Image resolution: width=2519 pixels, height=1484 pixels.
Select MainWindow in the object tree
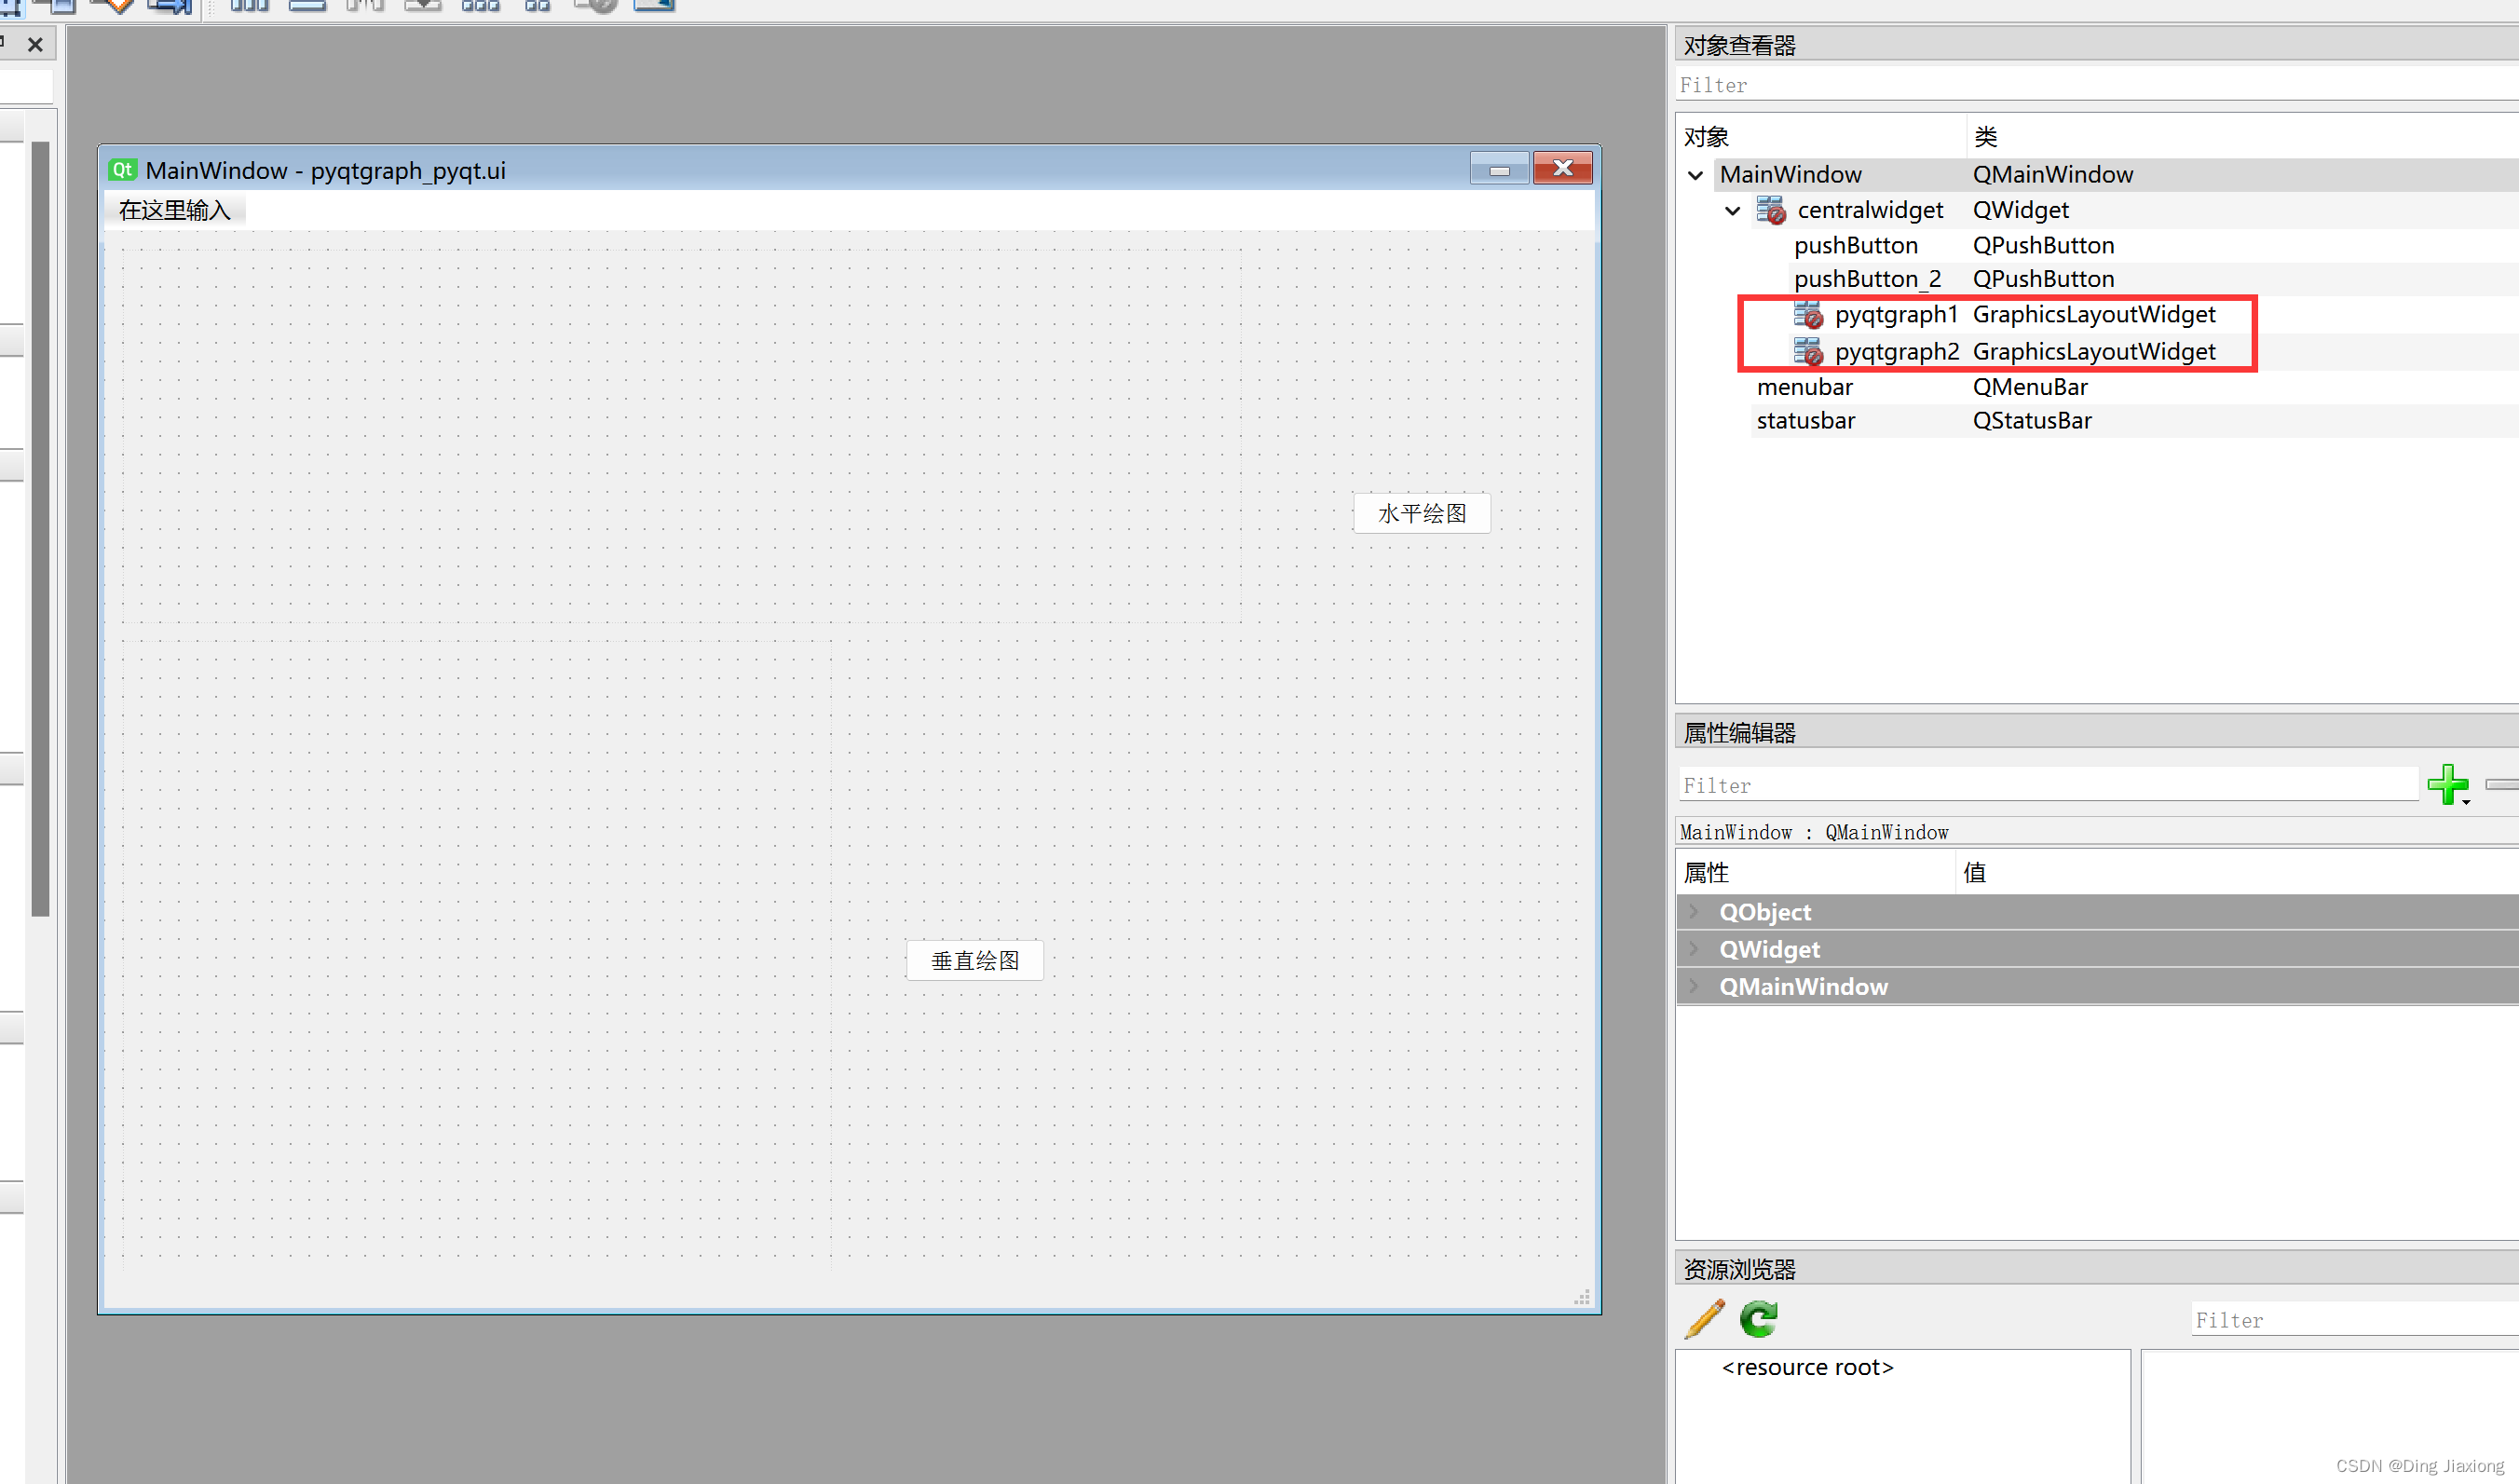click(x=1790, y=174)
